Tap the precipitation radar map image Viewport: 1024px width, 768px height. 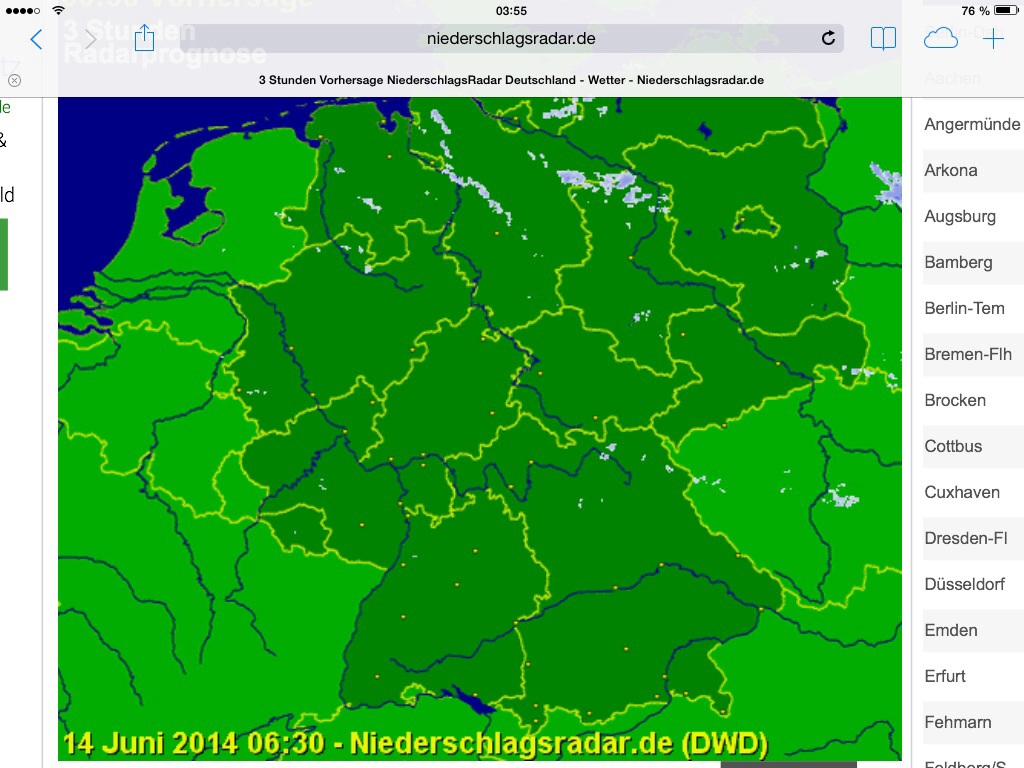(x=480, y=430)
